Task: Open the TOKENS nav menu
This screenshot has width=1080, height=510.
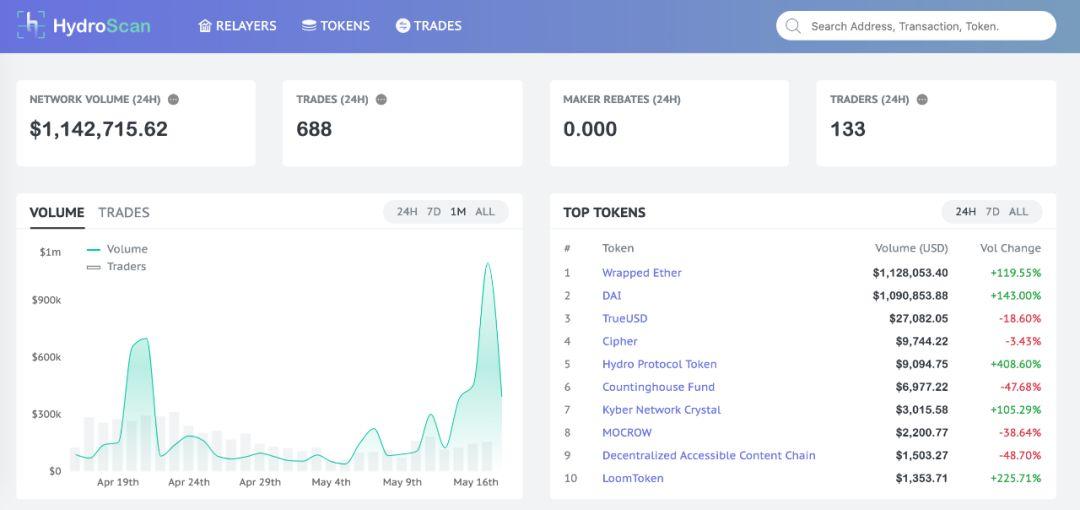Action: 336,26
